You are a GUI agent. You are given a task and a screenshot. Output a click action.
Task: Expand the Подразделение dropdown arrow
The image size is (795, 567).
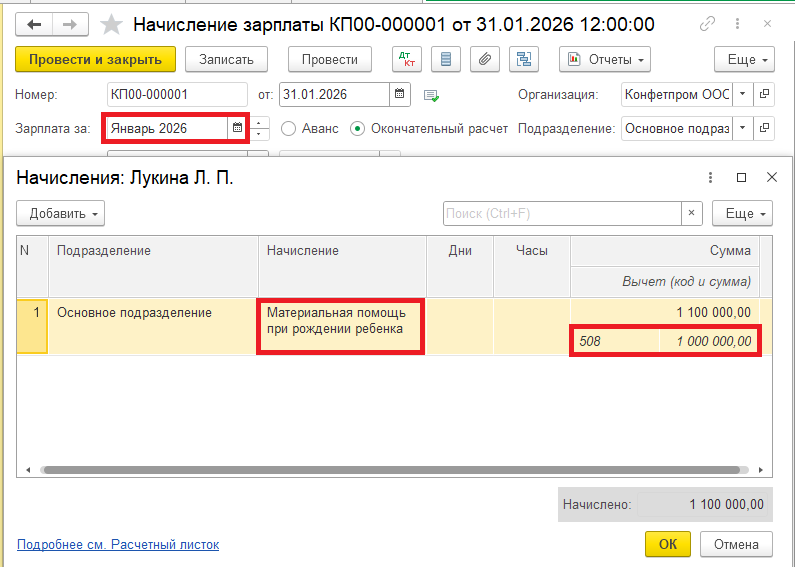[x=743, y=128]
